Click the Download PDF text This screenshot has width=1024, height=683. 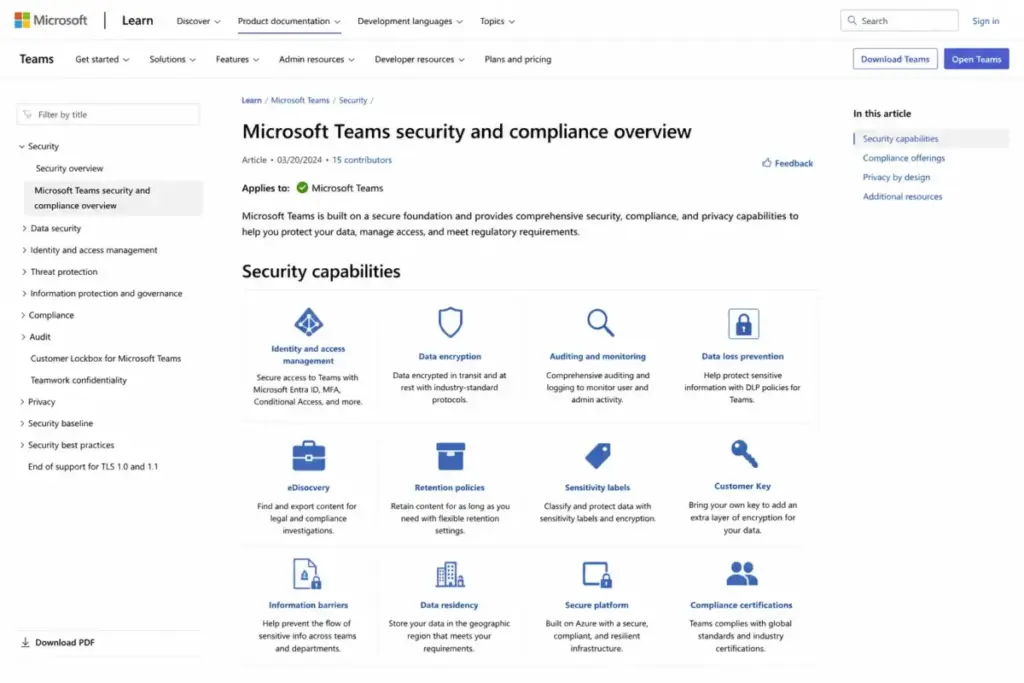coord(65,642)
